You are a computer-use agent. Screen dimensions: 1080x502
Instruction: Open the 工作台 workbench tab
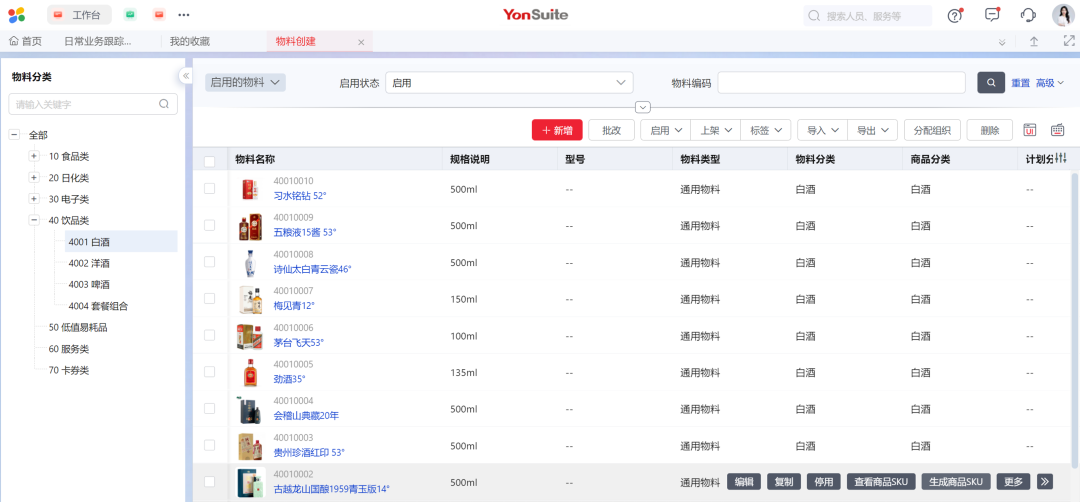[x=79, y=14]
